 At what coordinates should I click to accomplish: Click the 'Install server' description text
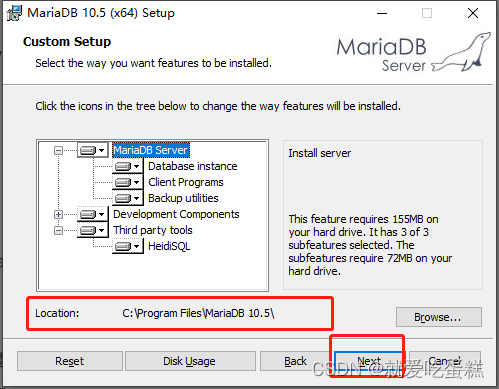click(x=320, y=153)
